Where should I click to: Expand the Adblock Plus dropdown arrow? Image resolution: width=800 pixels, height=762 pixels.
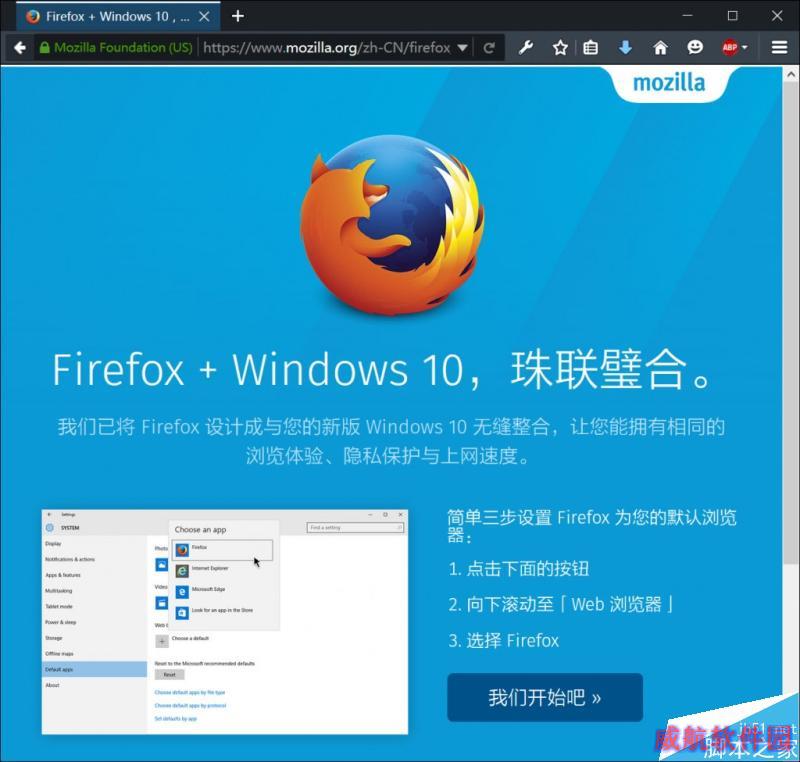point(744,47)
